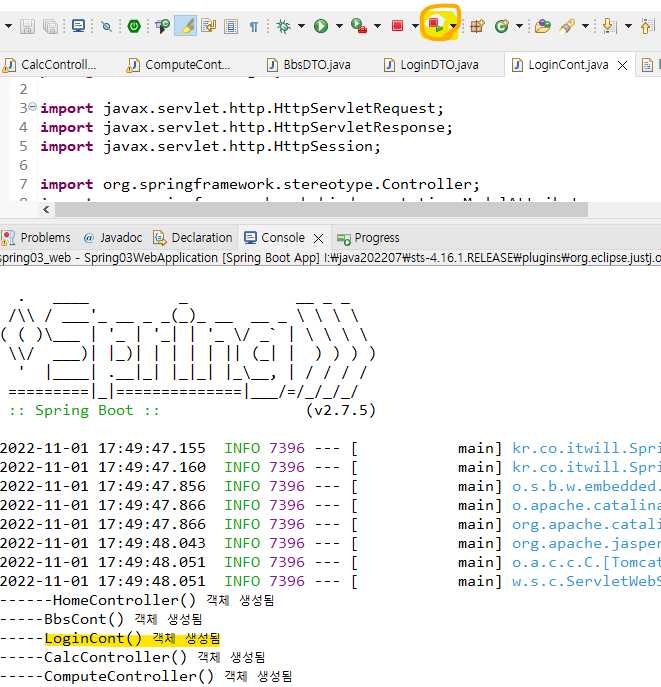
Task: Open the Problems view tab
Action: (36, 238)
